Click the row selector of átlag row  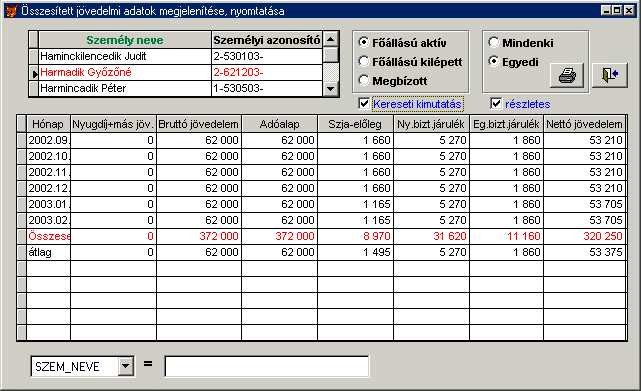[22, 252]
